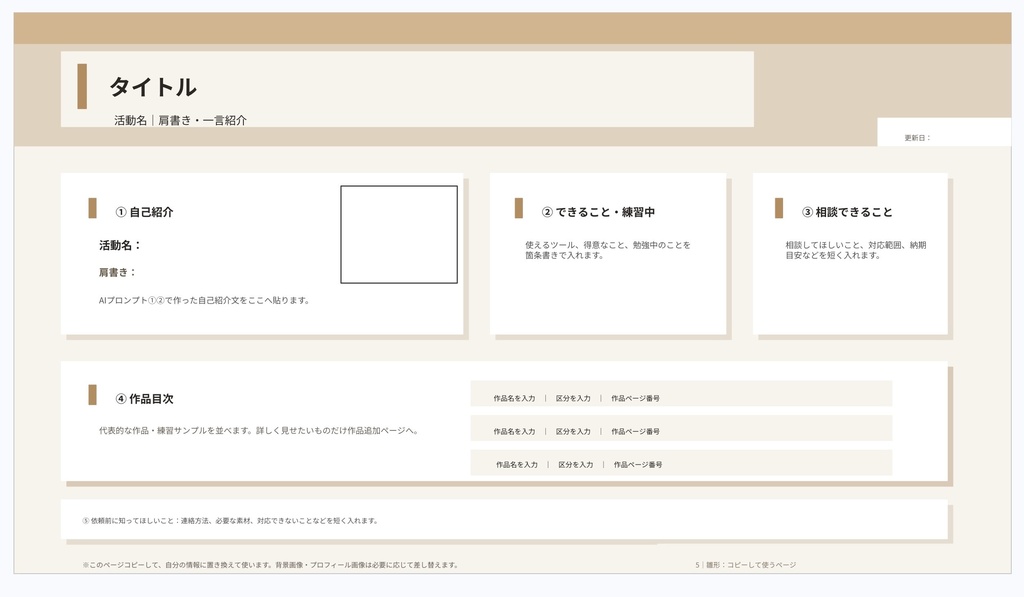Click the empty profile image placeholder box
The height and width of the screenshot is (597, 1024).
(399, 234)
